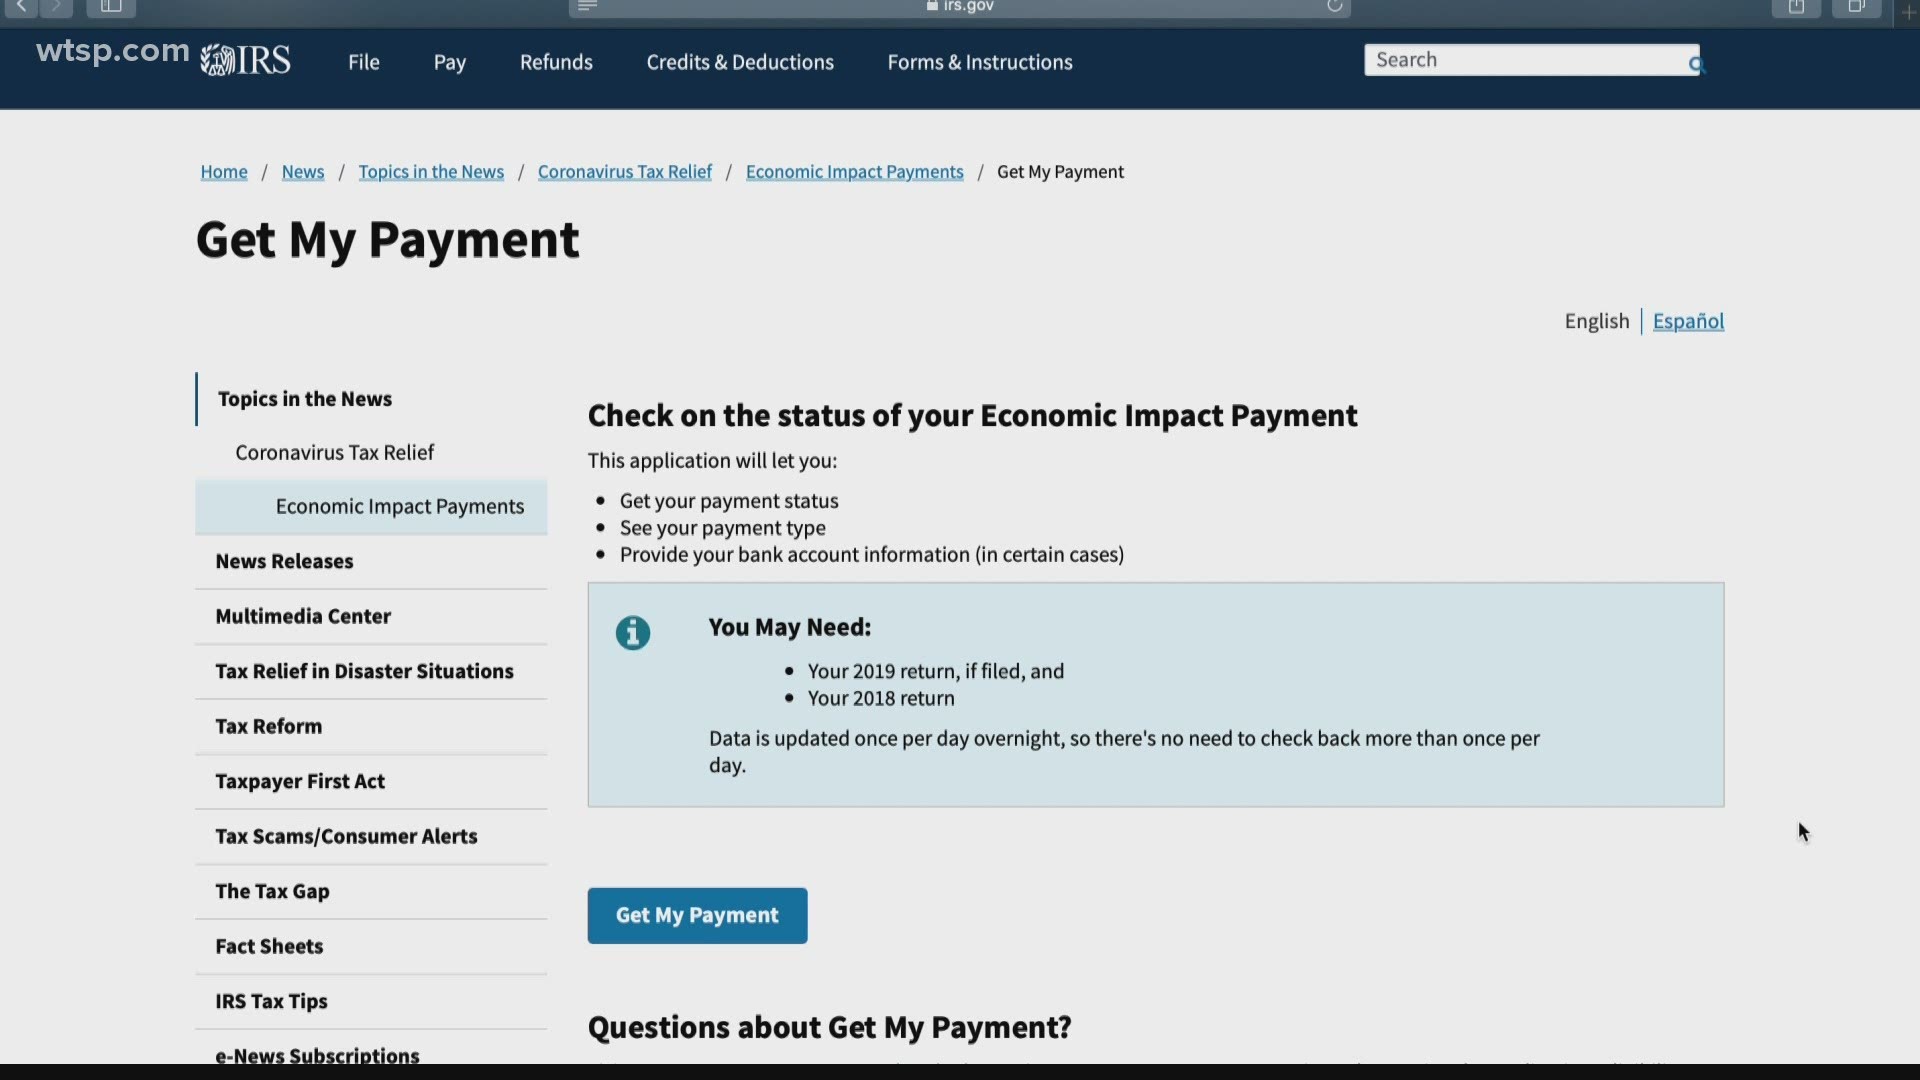Switch language to Español

[x=1688, y=321]
